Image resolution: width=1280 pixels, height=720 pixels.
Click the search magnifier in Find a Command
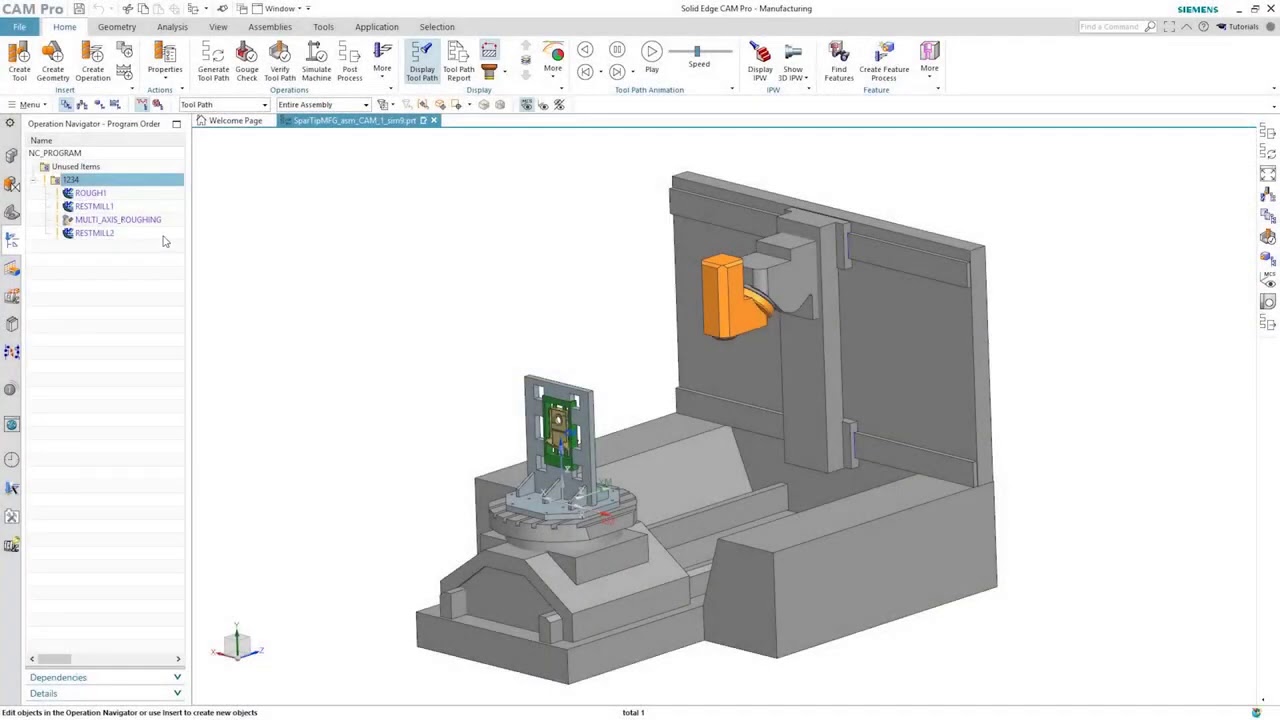(1150, 27)
